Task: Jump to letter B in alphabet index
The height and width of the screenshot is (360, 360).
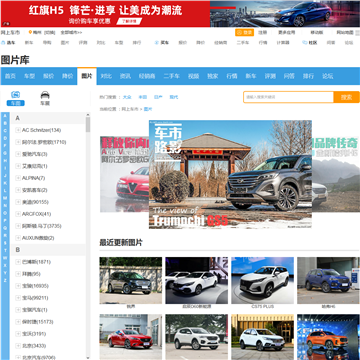Action: [x=5, y=123]
